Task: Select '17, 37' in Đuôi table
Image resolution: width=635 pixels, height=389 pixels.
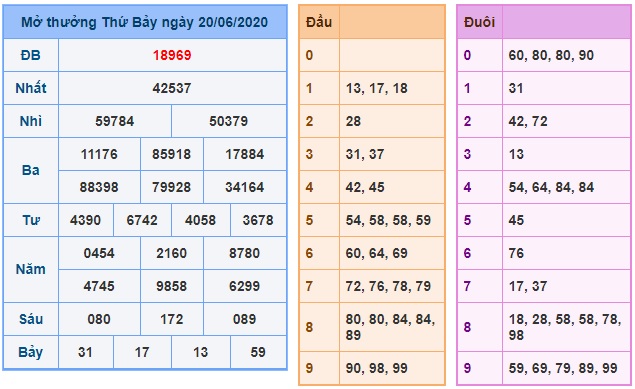Action: click(x=528, y=286)
